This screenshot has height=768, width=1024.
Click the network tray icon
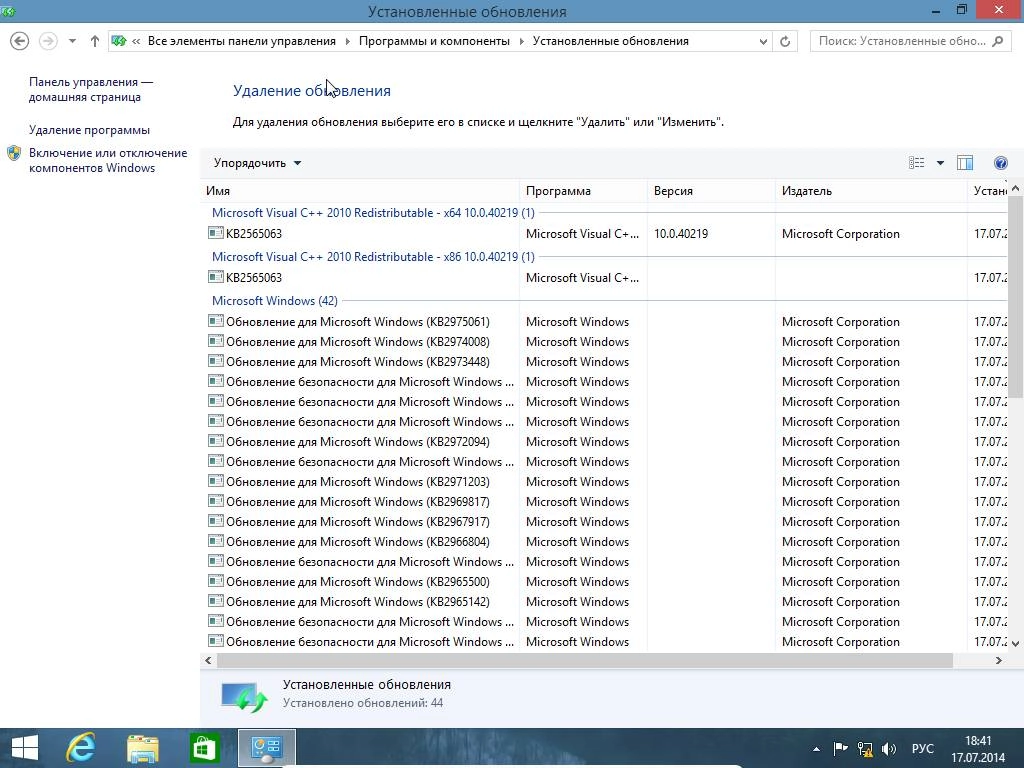[x=865, y=749]
